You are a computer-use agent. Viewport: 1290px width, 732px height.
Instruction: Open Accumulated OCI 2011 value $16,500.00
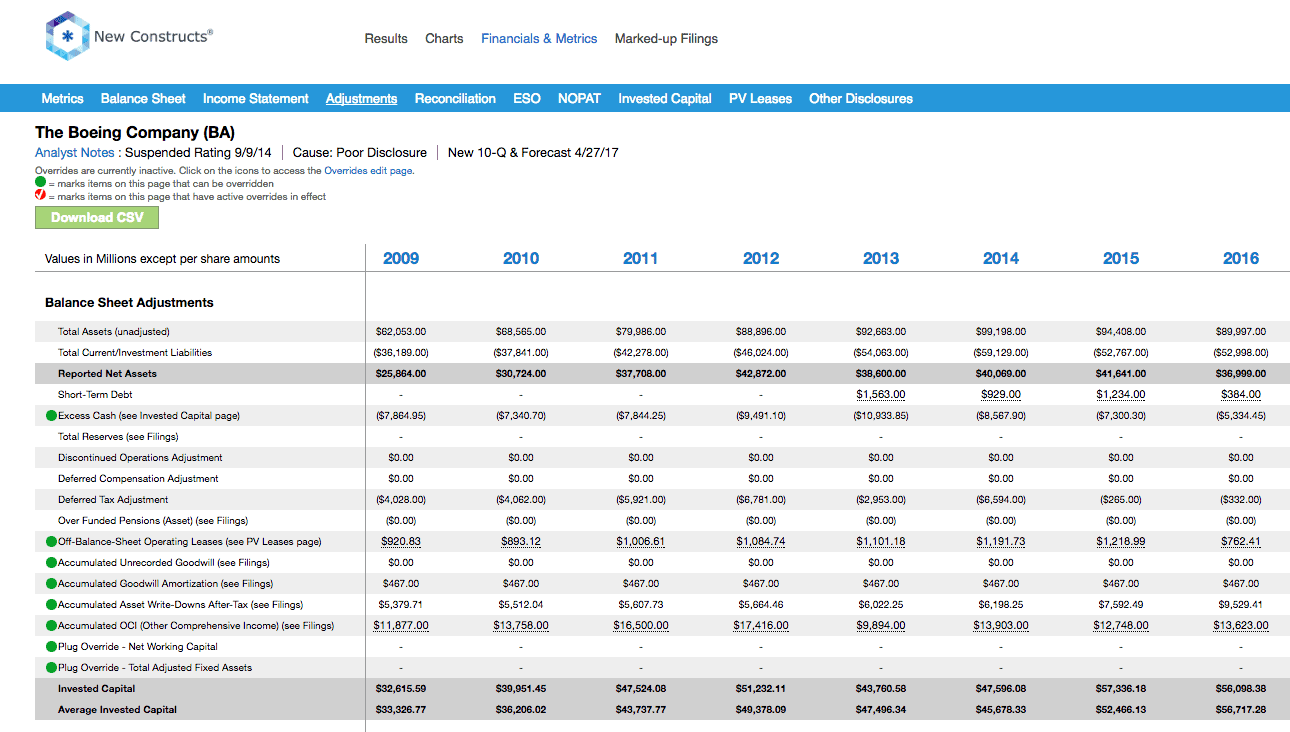641,625
